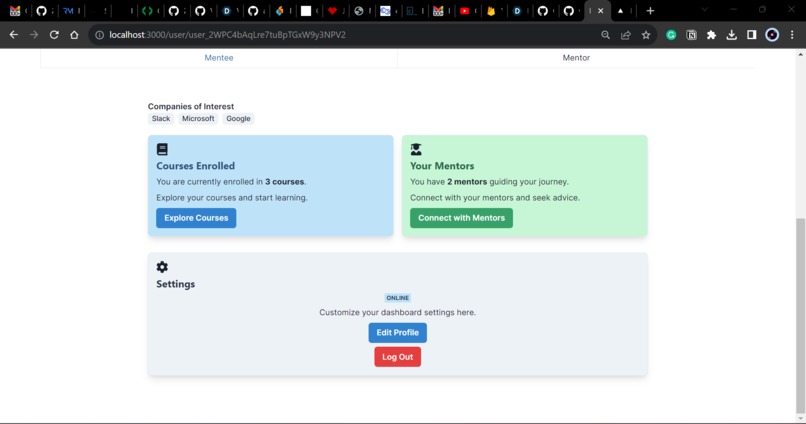Click the ONLINE status badge
The width and height of the screenshot is (806, 424).
click(x=397, y=298)
